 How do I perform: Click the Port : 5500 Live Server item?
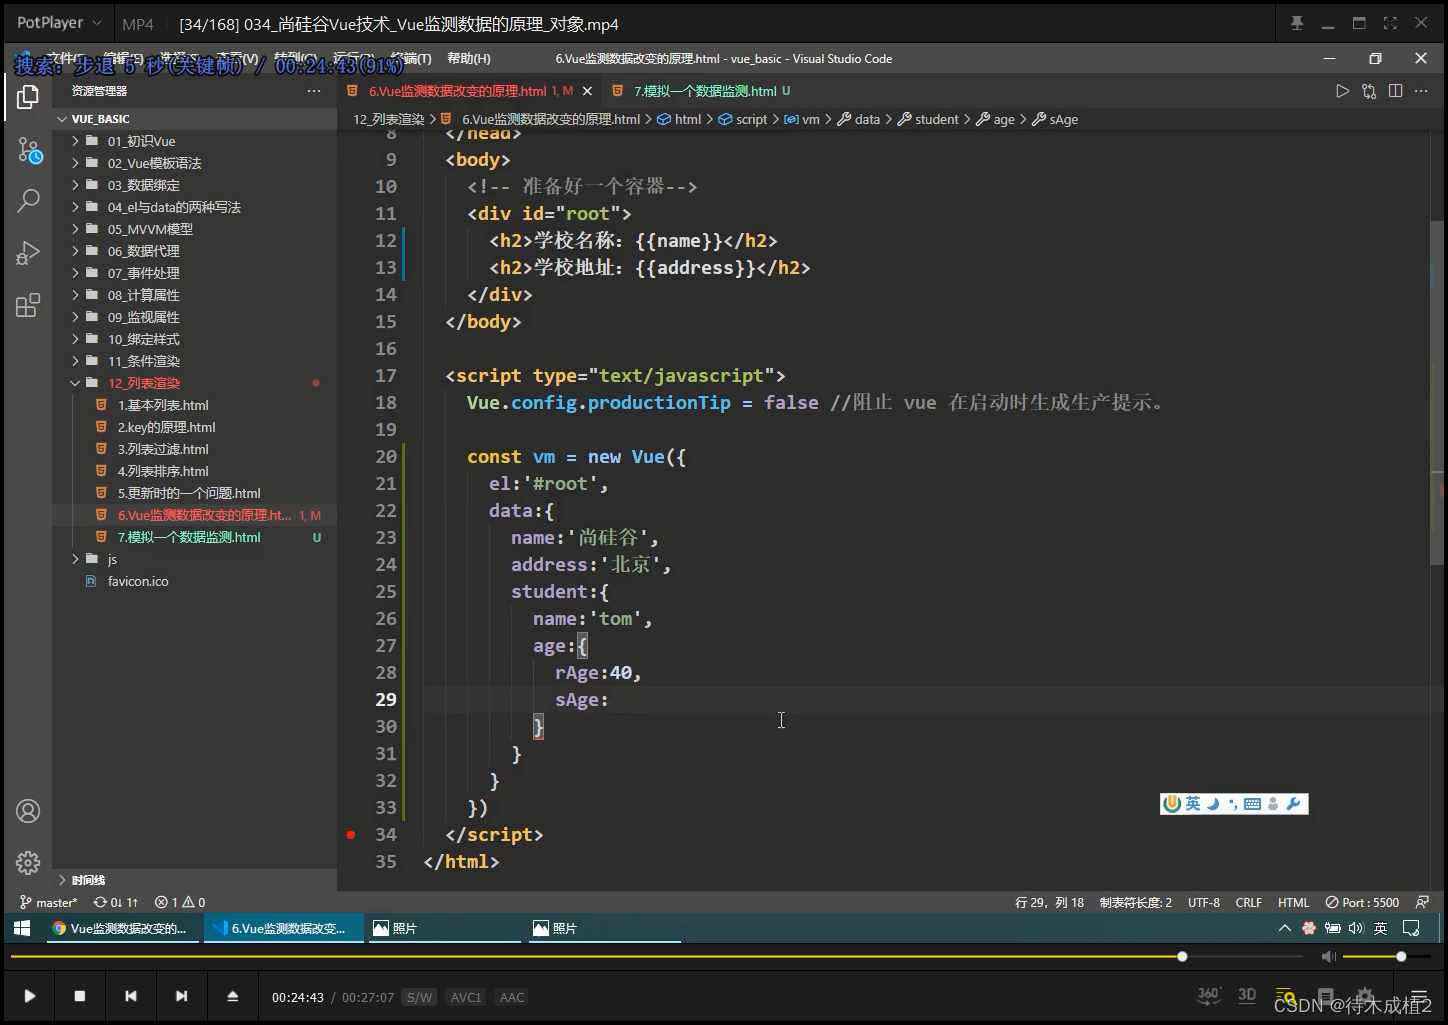(x=1362, y=902)
